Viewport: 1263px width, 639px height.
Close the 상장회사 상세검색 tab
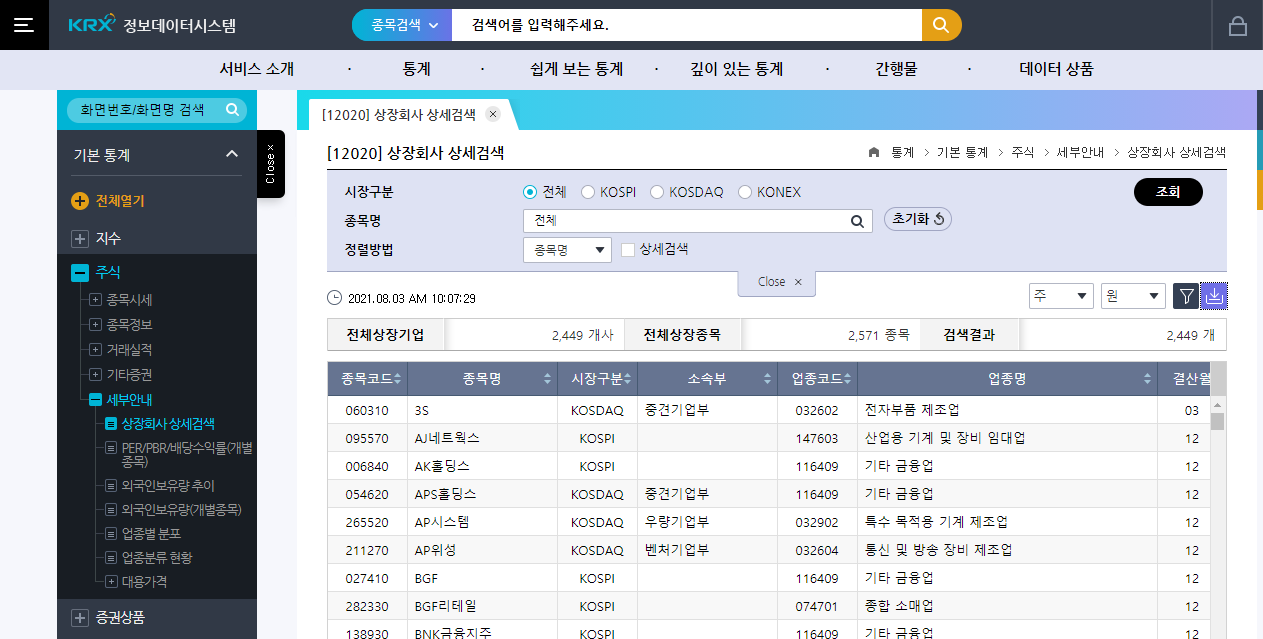[492, 114]
